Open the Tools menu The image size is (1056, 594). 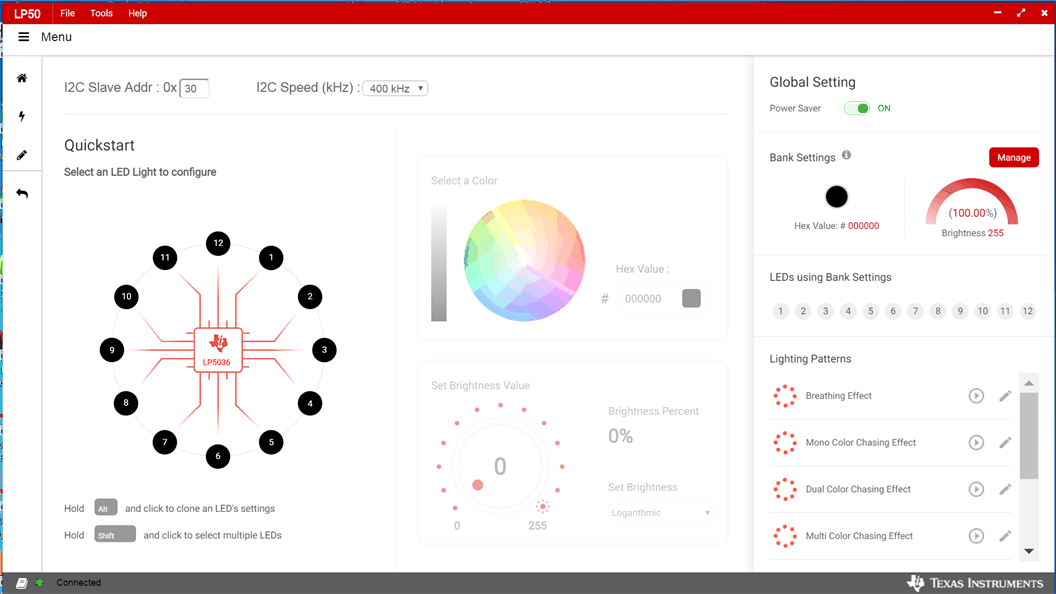101,13
